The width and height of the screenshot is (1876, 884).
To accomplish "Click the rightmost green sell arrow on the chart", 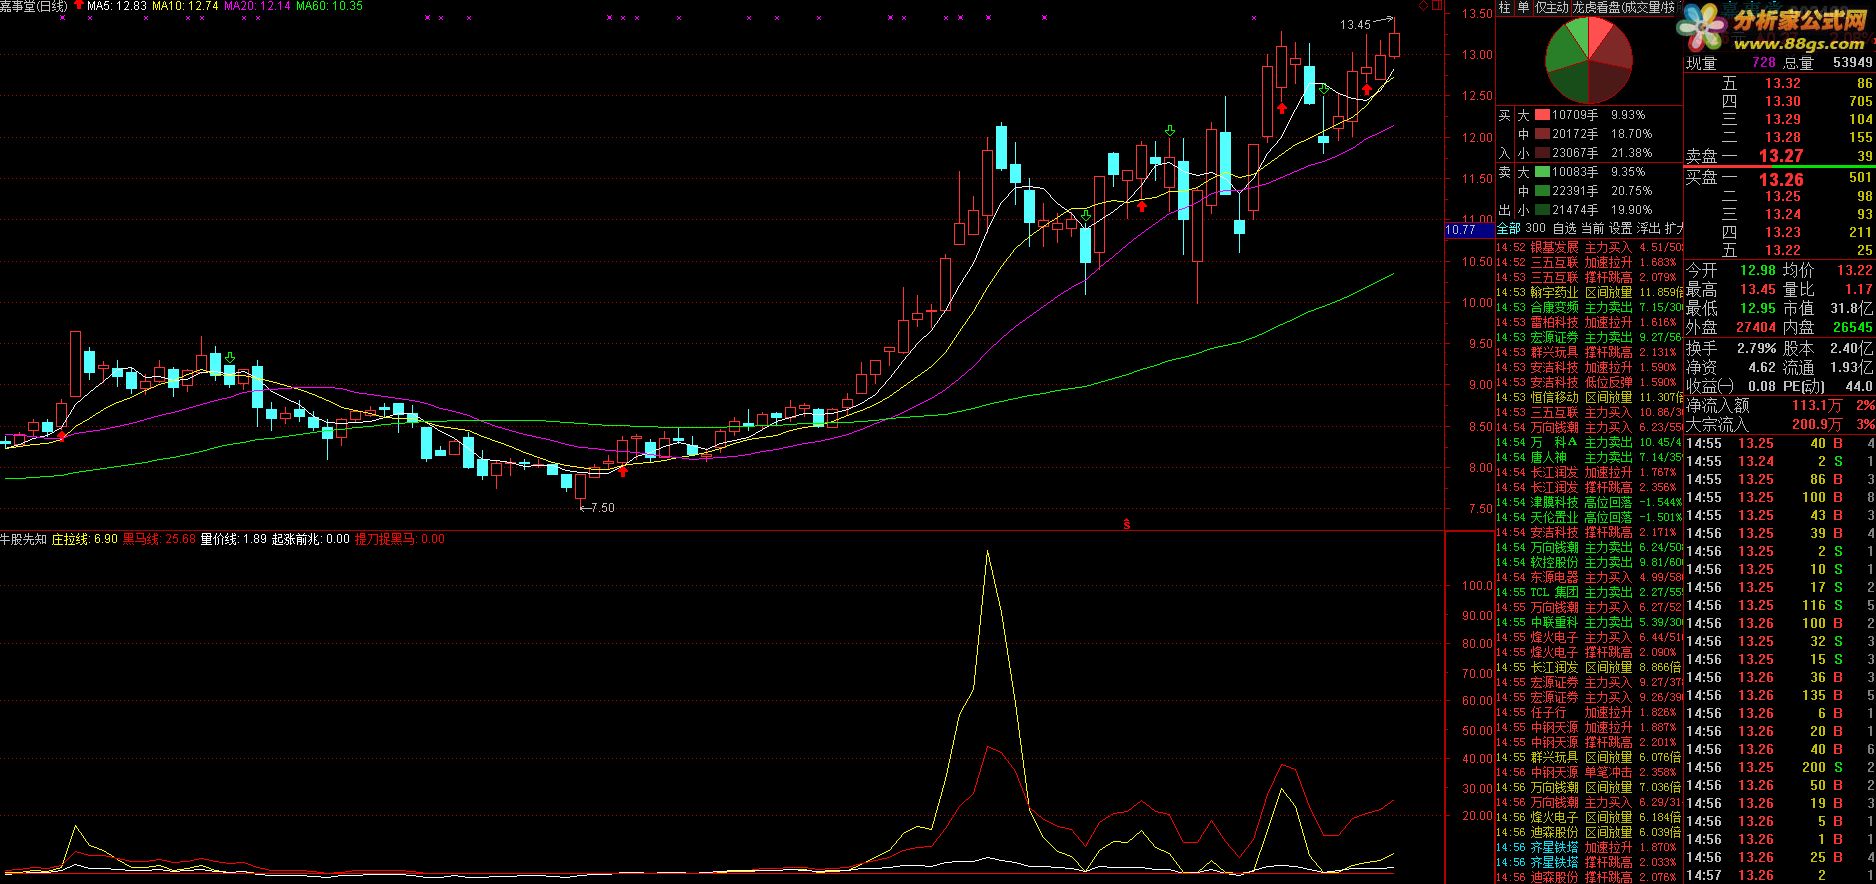I will pyautogui.click(x=1323, y=90).
